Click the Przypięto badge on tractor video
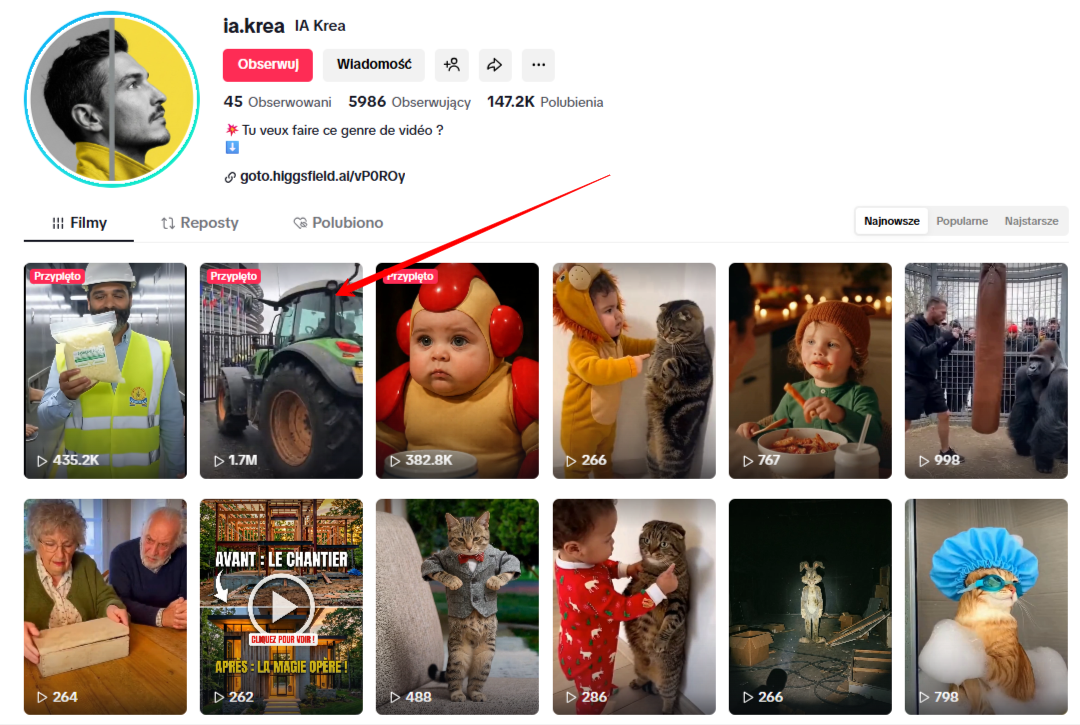The height and width of the screenshot is (725, 1080). click(x=233, y=276)
